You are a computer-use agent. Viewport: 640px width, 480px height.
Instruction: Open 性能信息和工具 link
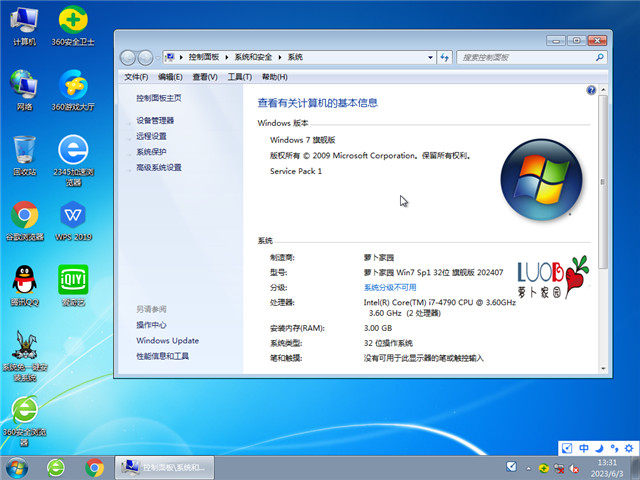(x=162, y=356)
